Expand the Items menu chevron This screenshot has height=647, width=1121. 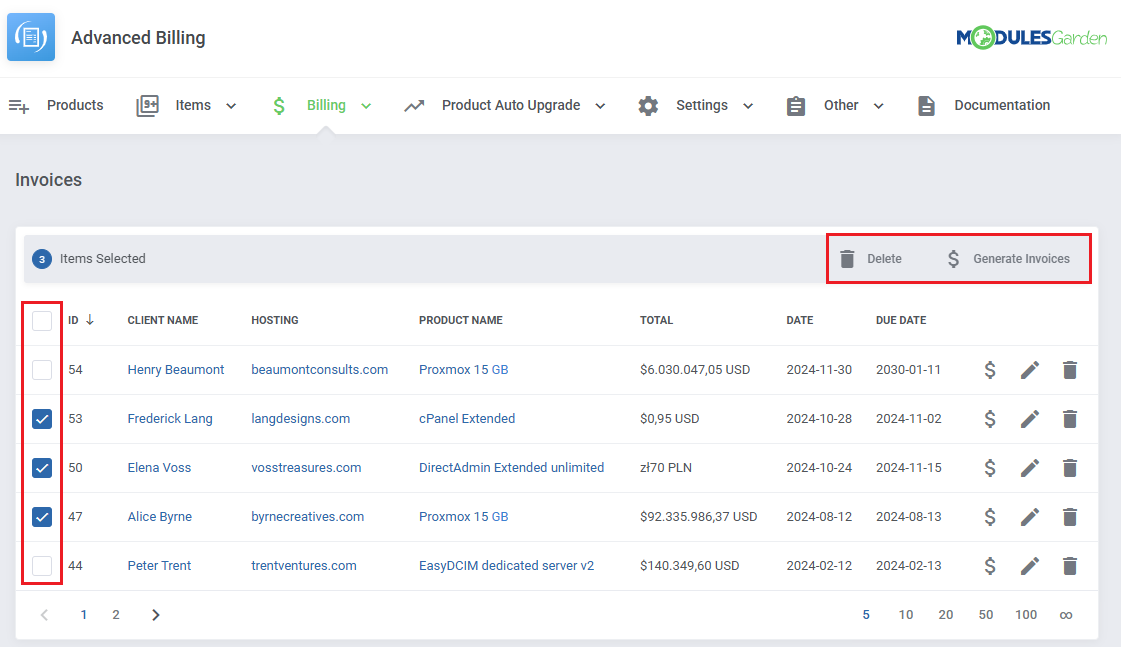tap(231, 106)
